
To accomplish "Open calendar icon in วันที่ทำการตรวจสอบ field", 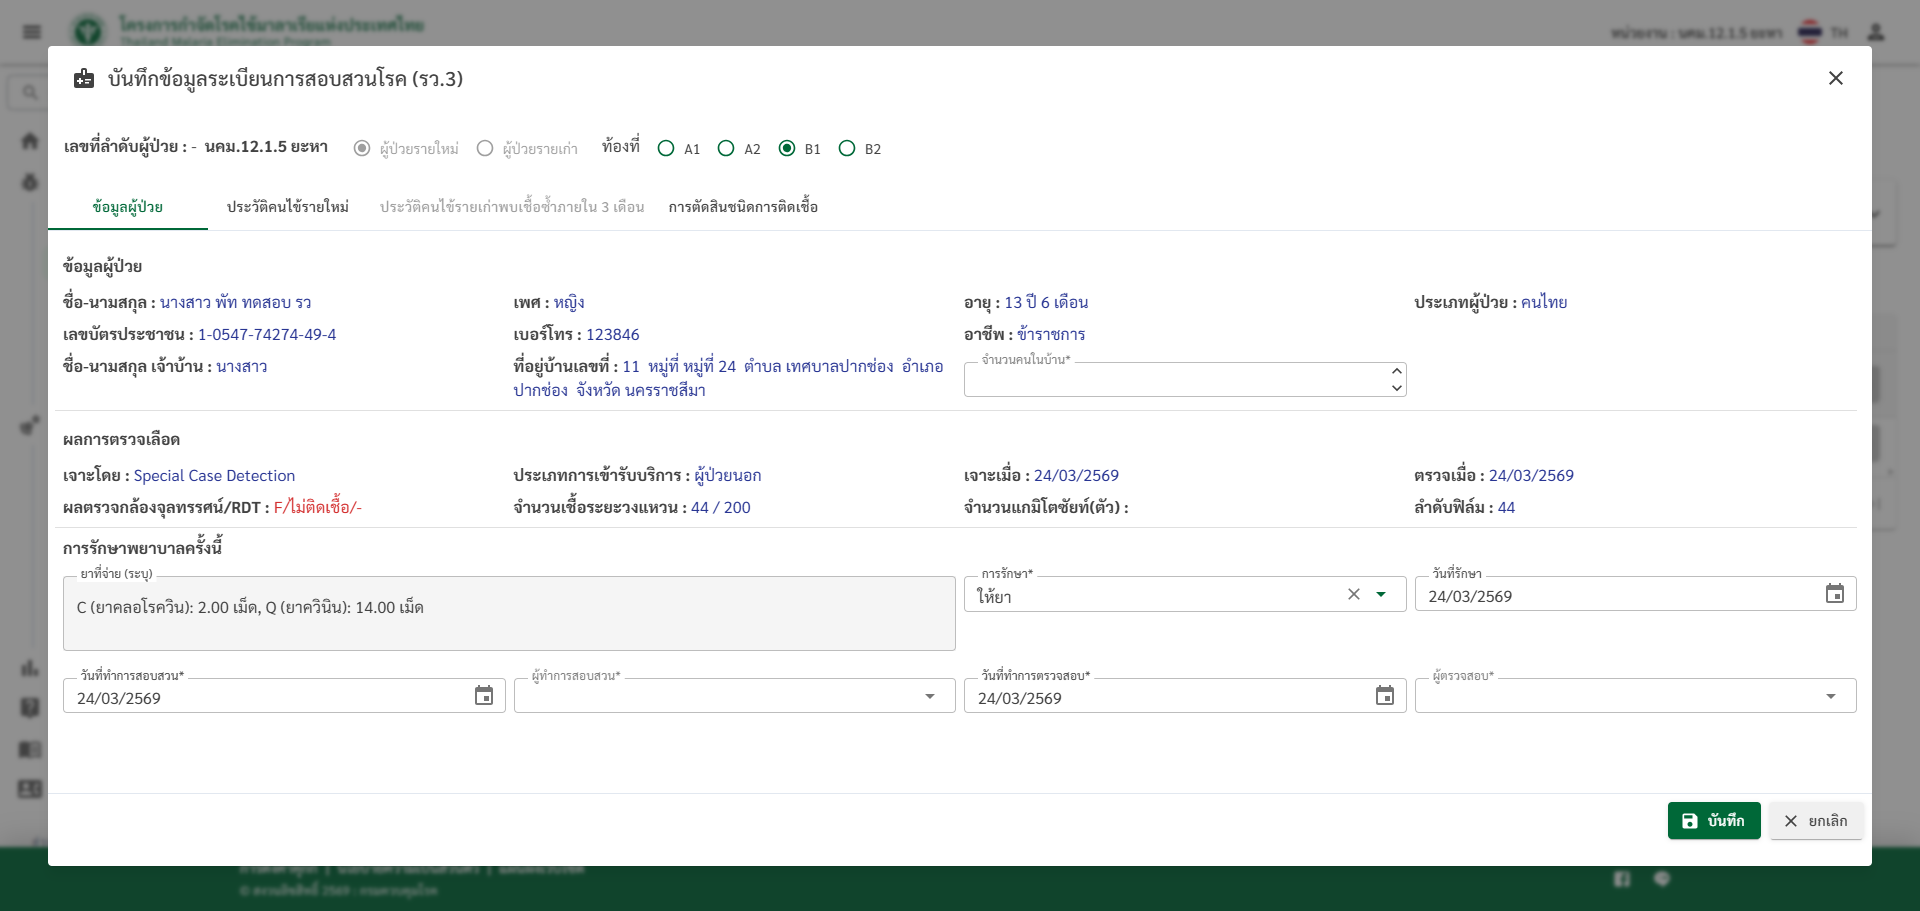I will (x=1384, y=696).
